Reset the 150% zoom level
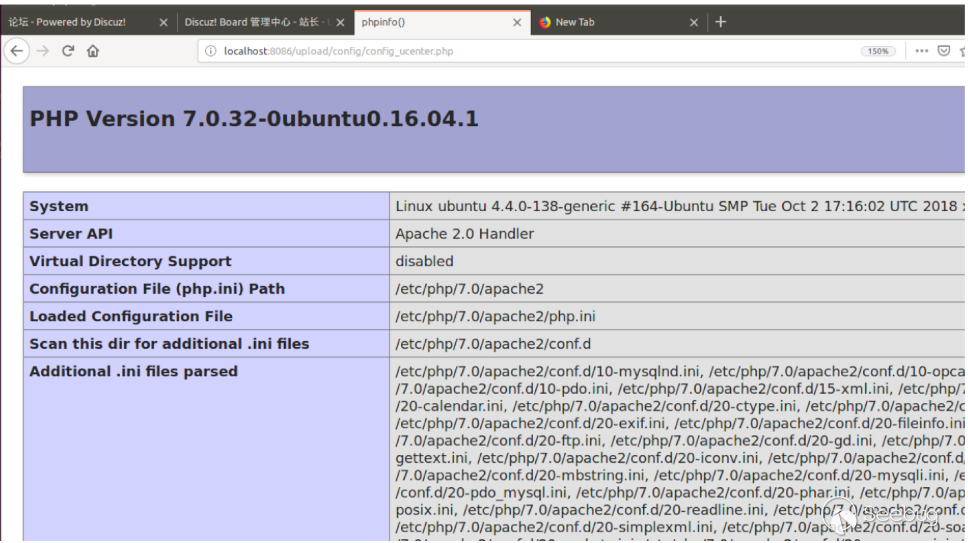 [x=878, y=51]
